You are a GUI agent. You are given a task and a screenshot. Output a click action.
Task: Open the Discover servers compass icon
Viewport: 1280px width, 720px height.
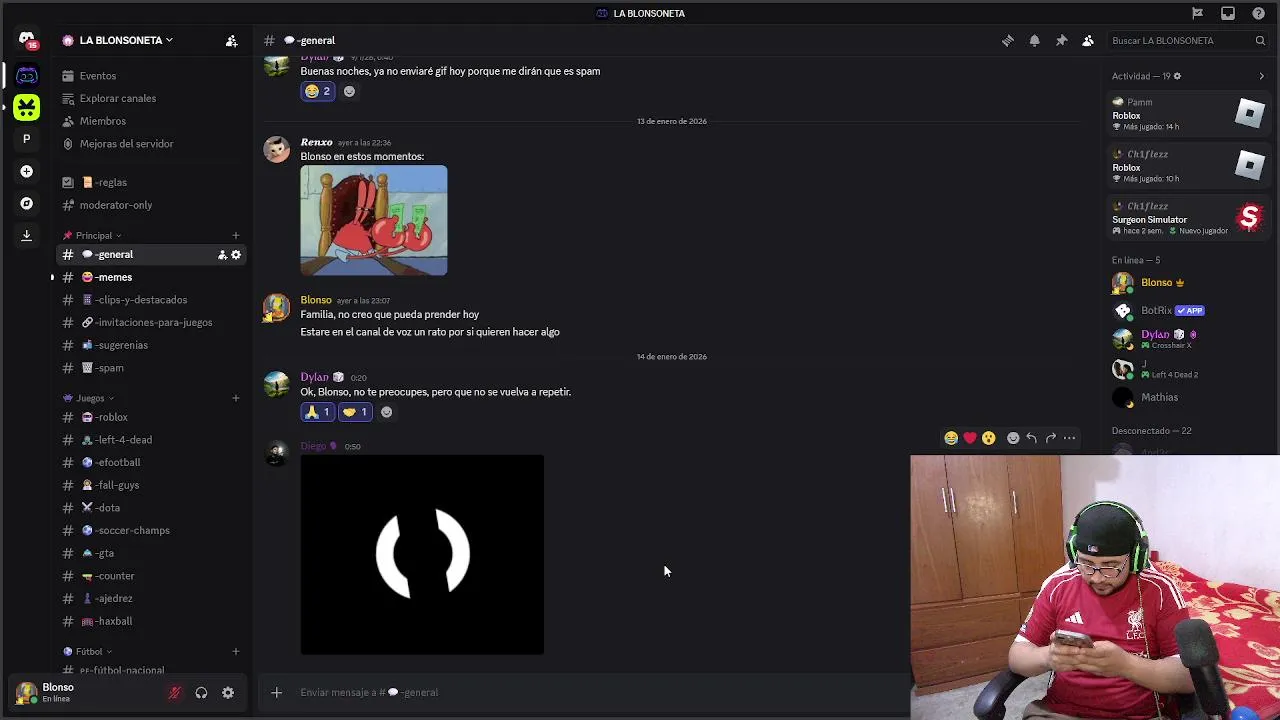pos(27,203)
